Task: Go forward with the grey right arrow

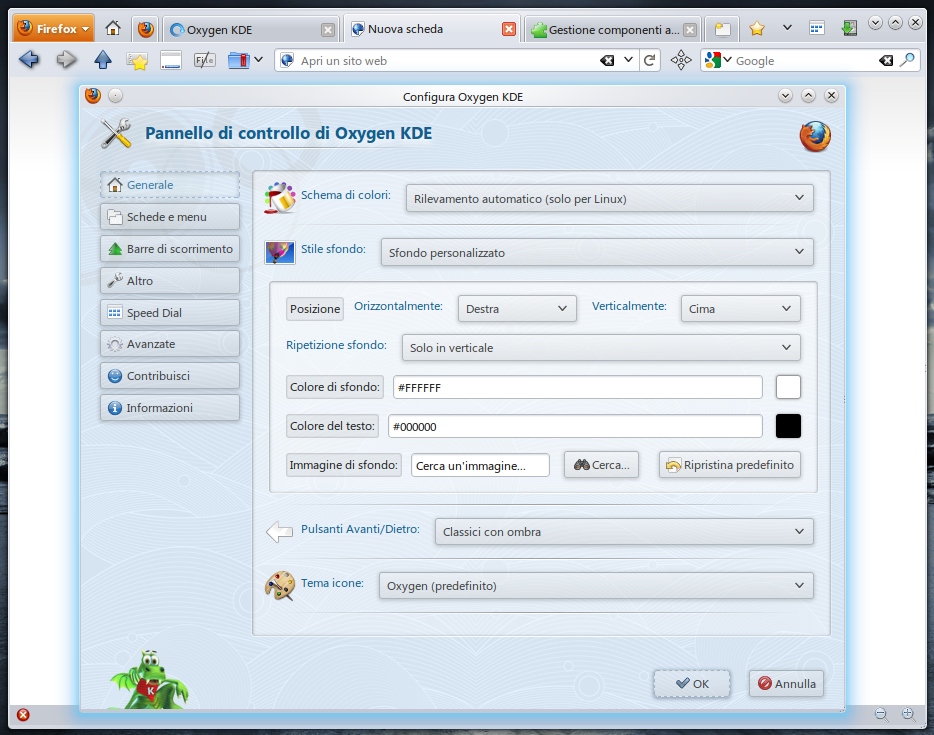Action: click(66, 60)
